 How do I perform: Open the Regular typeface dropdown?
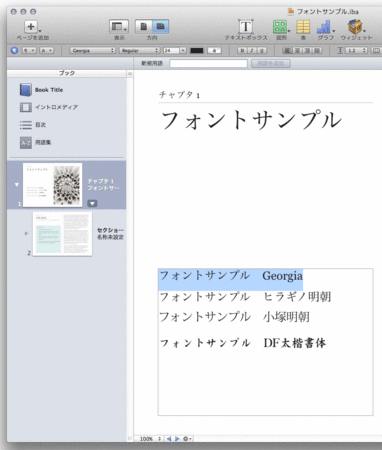click(x=139, y=50)
